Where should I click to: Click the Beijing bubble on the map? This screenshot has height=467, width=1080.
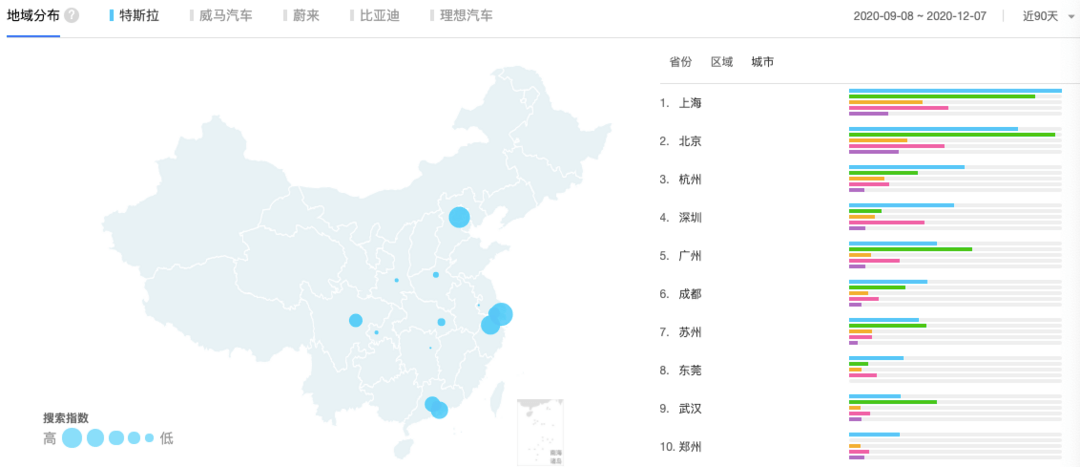click(x=459, y=217)
